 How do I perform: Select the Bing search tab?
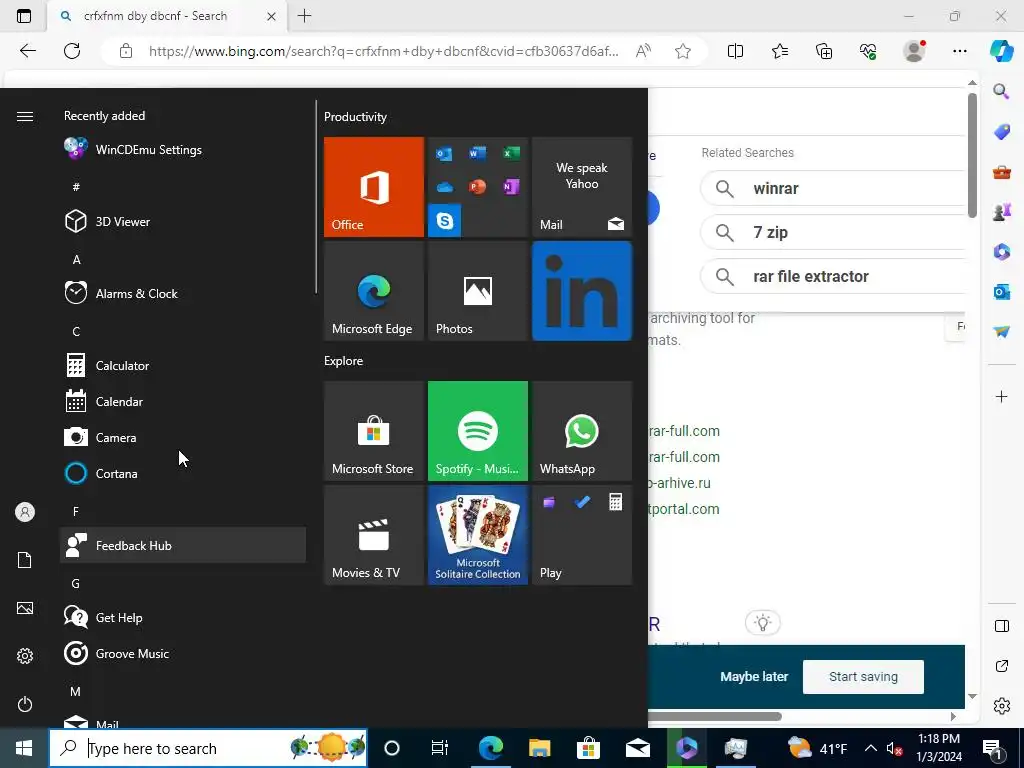pyautogui.click(x=167, y=16)
